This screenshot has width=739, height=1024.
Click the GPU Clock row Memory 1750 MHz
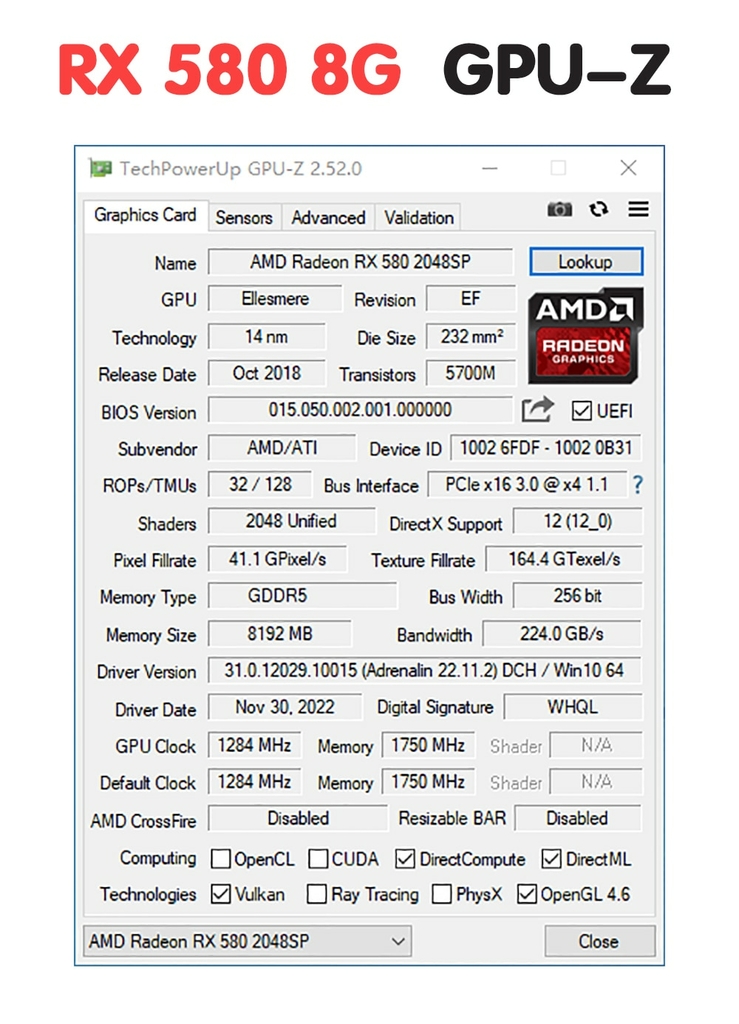(428, 745)
